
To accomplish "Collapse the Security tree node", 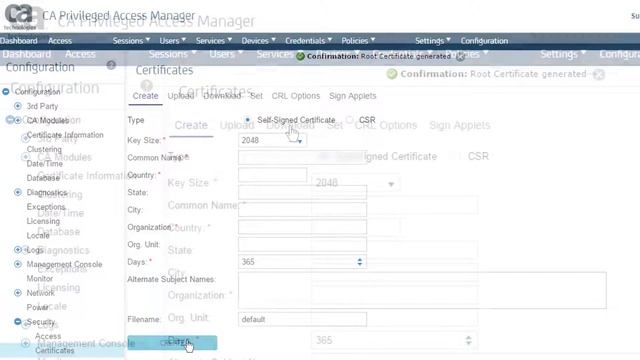I will (18, 322).
